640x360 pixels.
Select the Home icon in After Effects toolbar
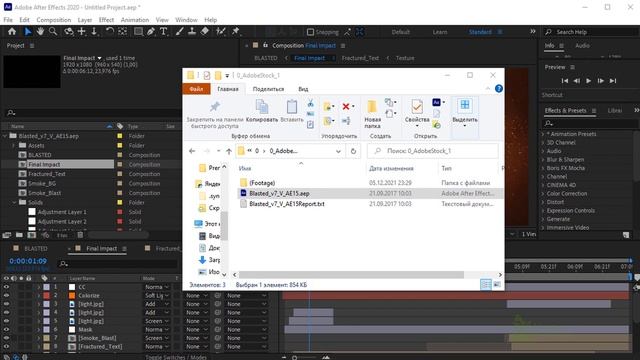tap(12, 31)
